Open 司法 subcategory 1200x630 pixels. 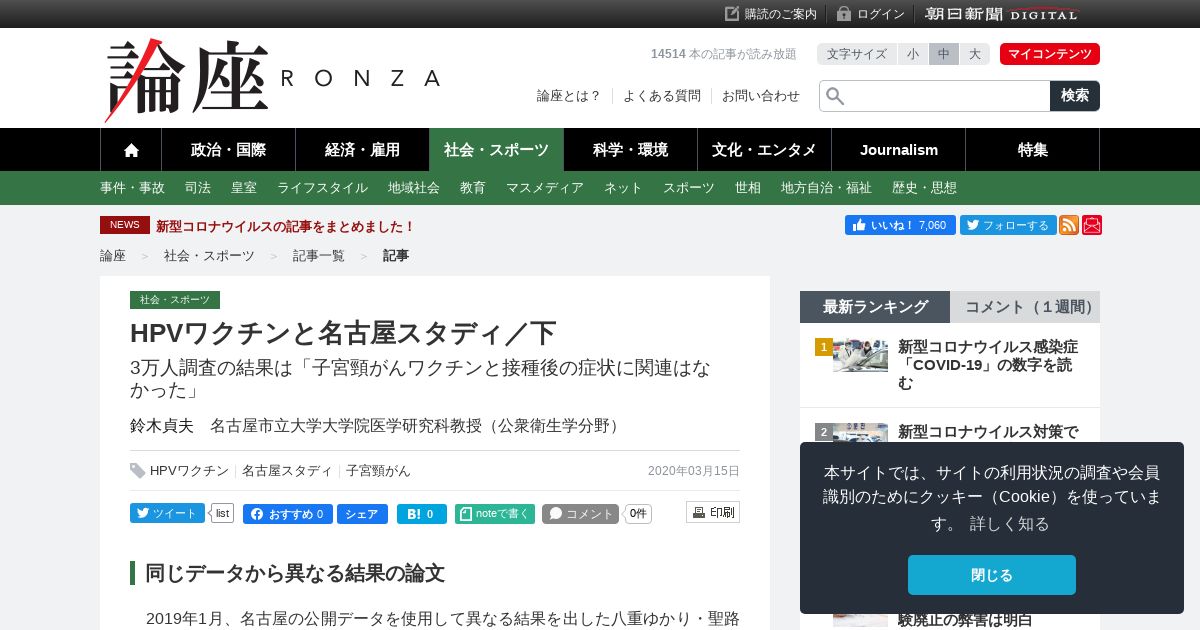(198, 188)
